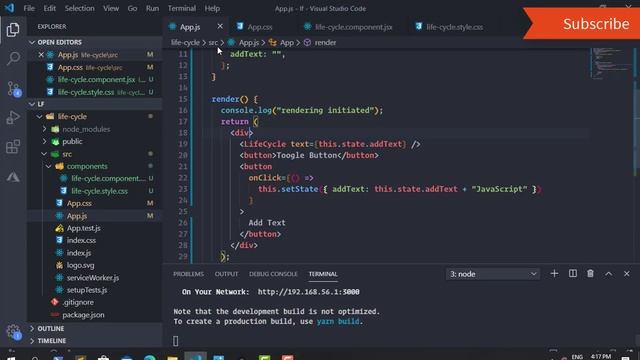Click life-cycle in the breadcrumb path
Image resolution: width=640 pixels, height=360 pixels.
click(x=185, y=42)
